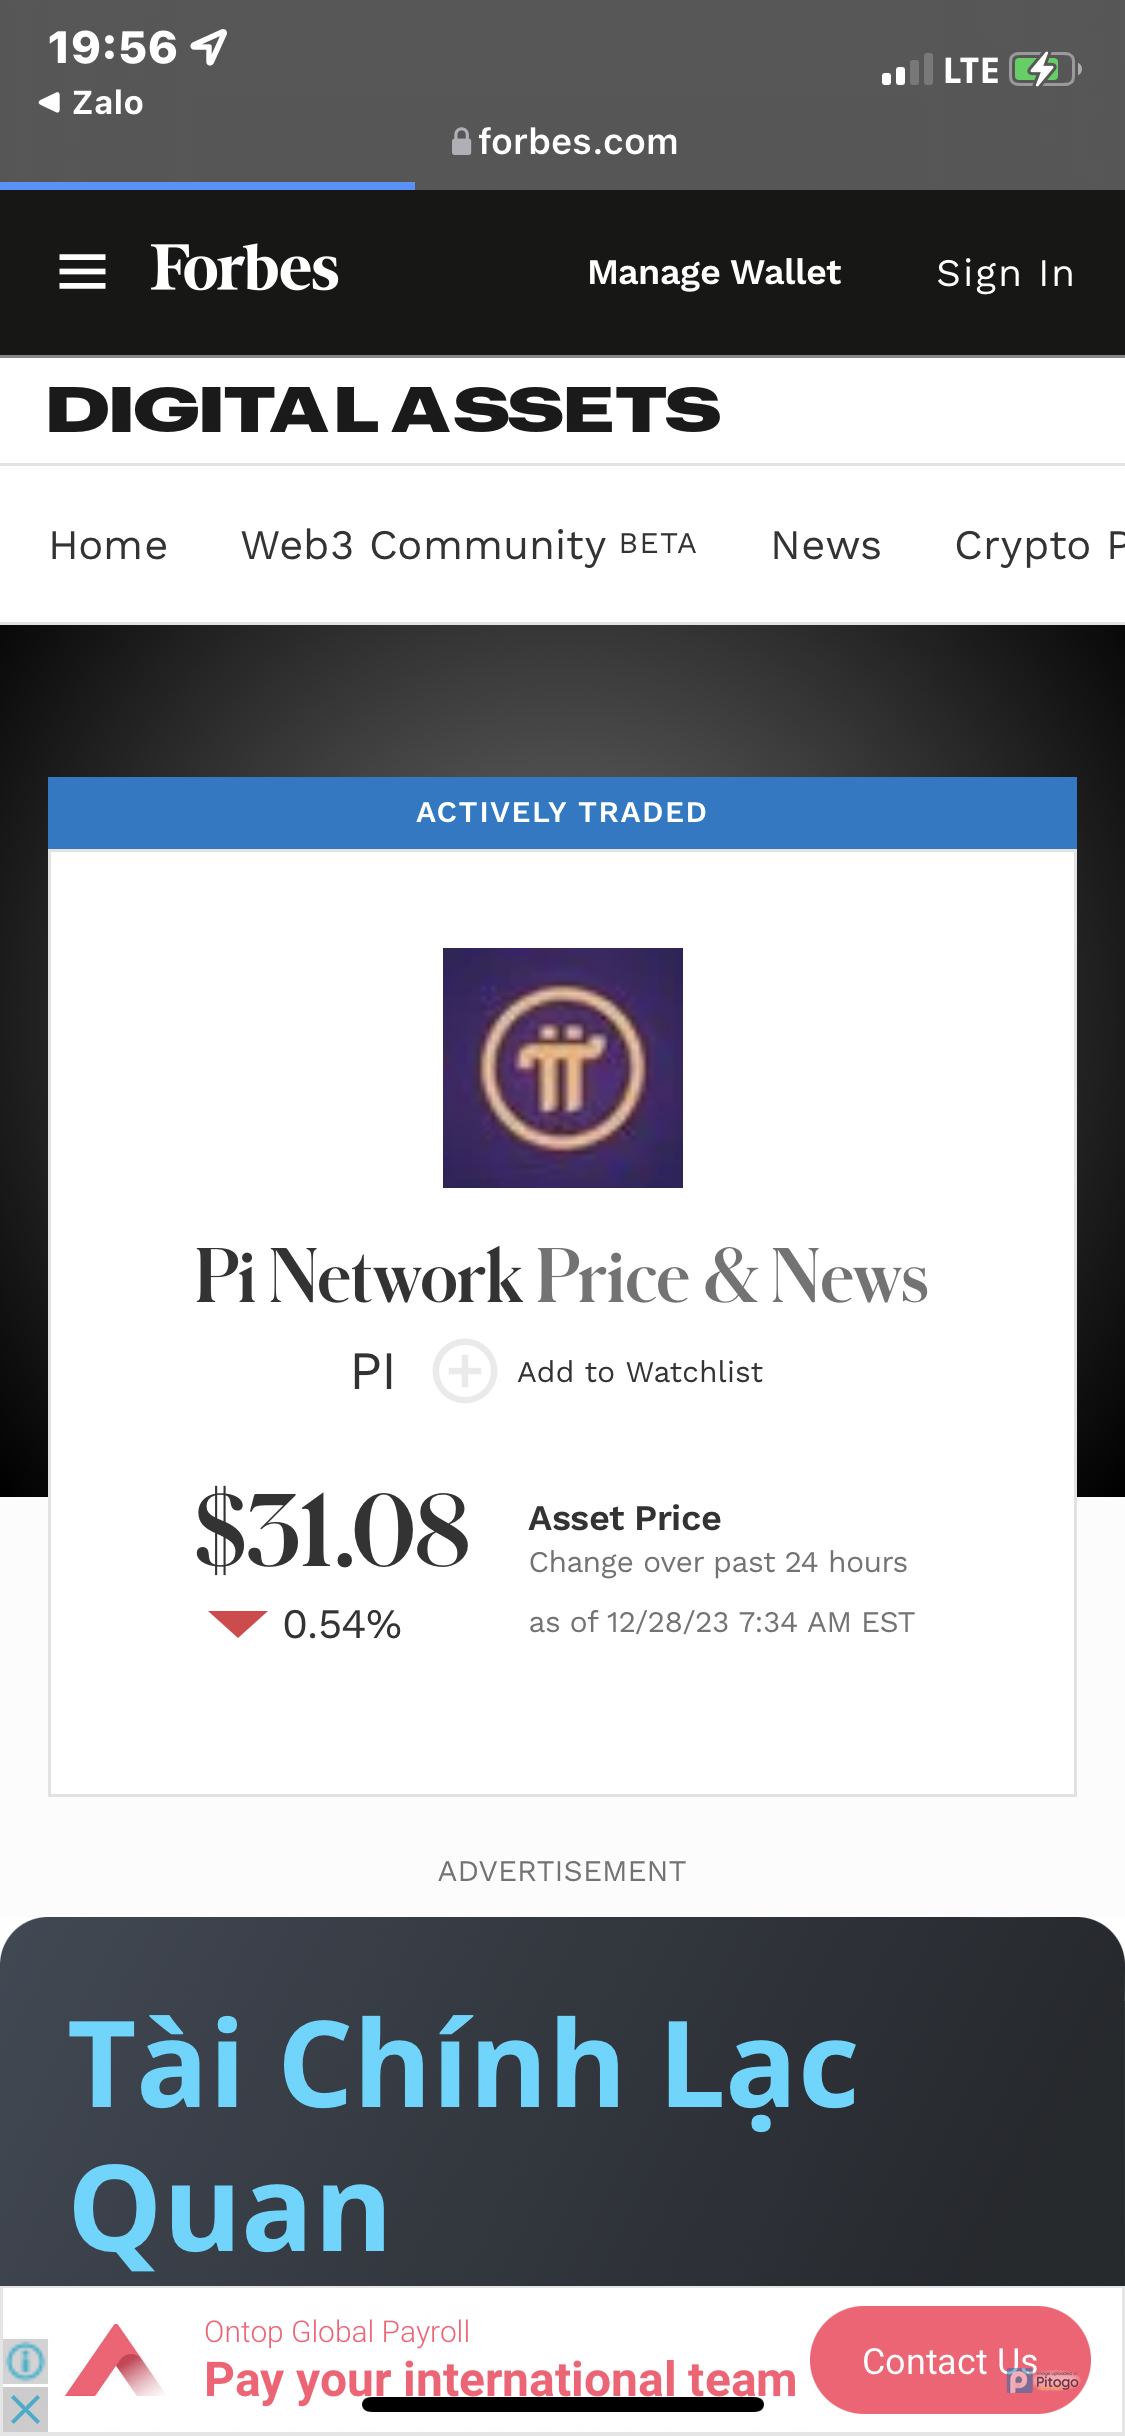Tap Add to Watchlist text

(640, 1372)
